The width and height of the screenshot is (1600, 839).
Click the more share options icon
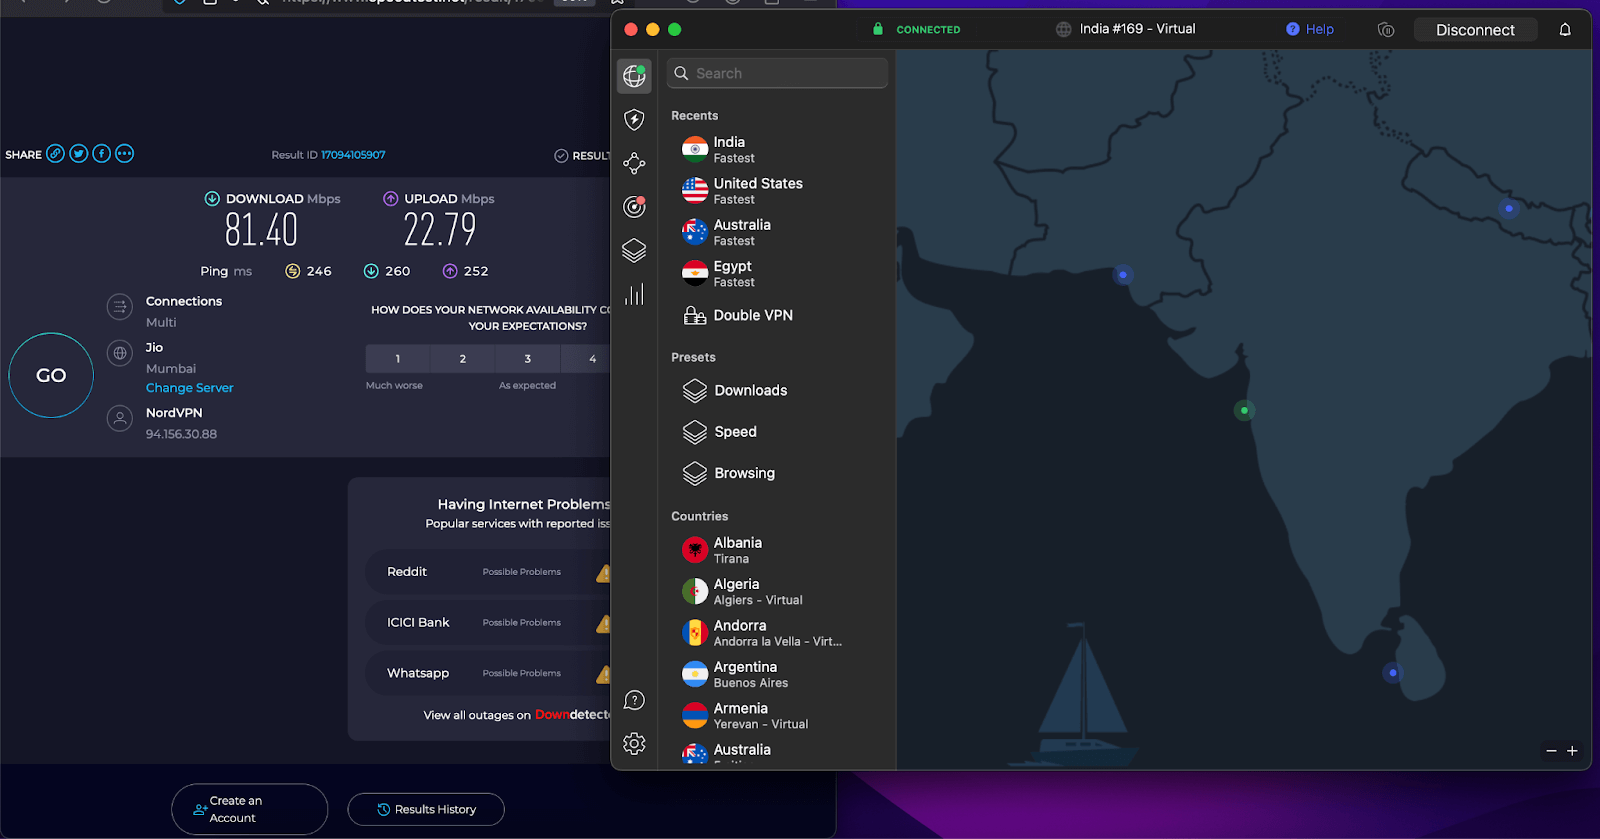pos(124,153)
